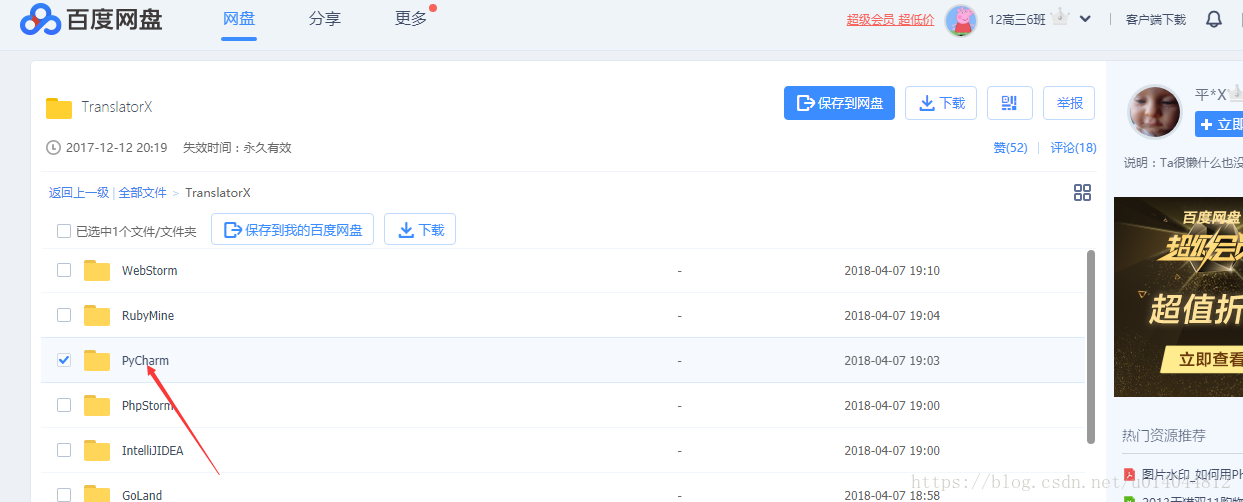This screenshot has height=502, width=1243.
Task: Click the 12高三6班 username
Action: [1017, 19]
